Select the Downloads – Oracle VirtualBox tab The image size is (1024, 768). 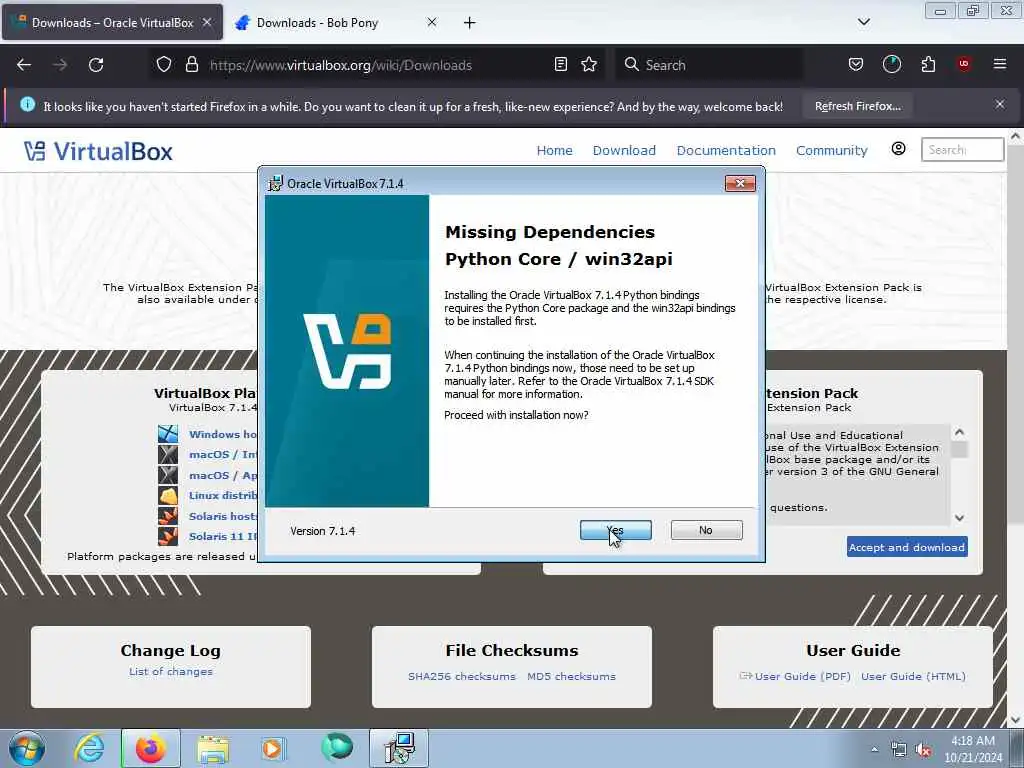pos(112,23)
